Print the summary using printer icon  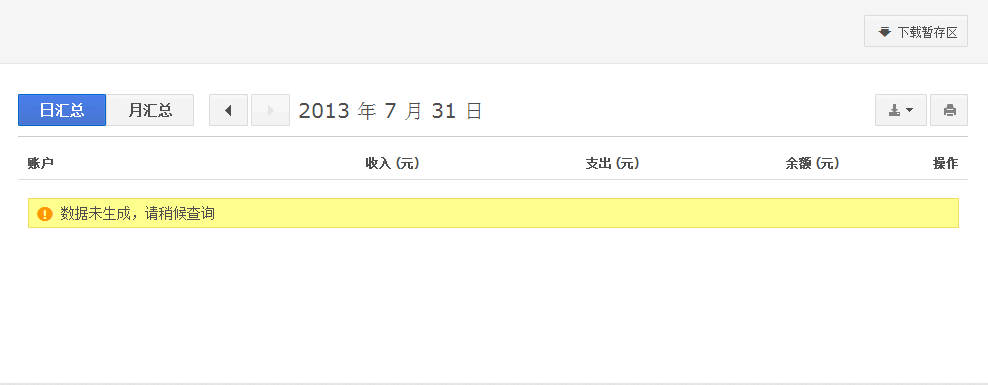pos(949,110)
